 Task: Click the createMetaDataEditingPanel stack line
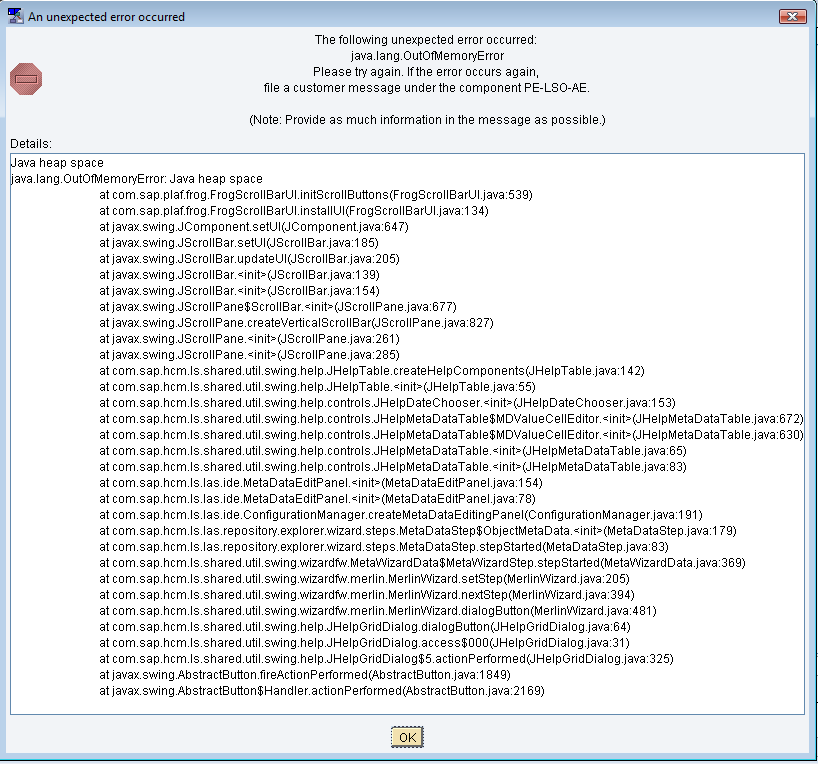click(x=401, y=515)
